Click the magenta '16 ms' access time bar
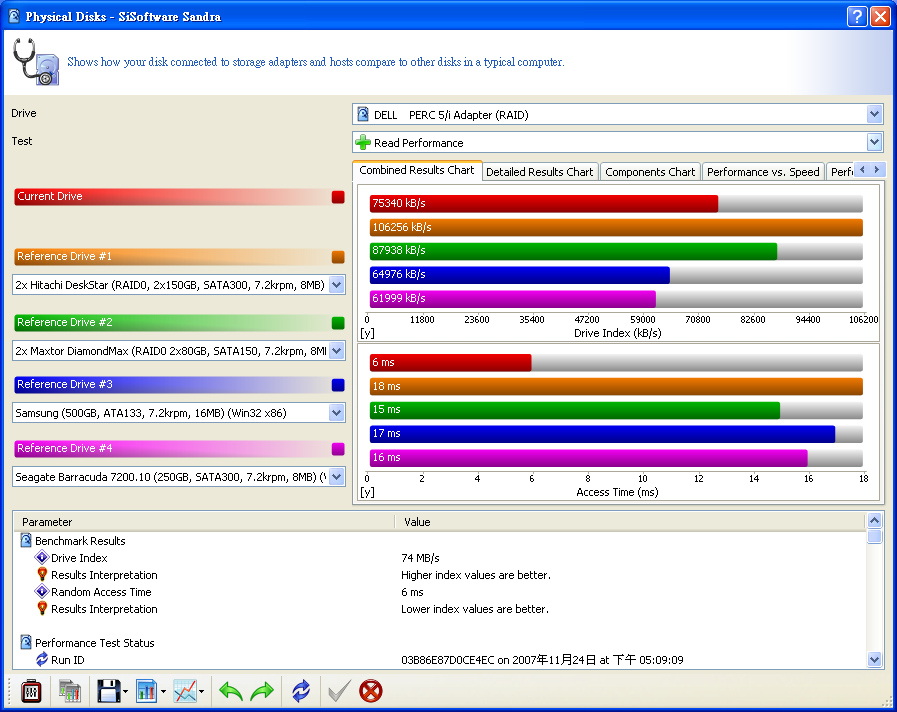The height and width of the screenshot is (712, 897). (x=589, y=458)
